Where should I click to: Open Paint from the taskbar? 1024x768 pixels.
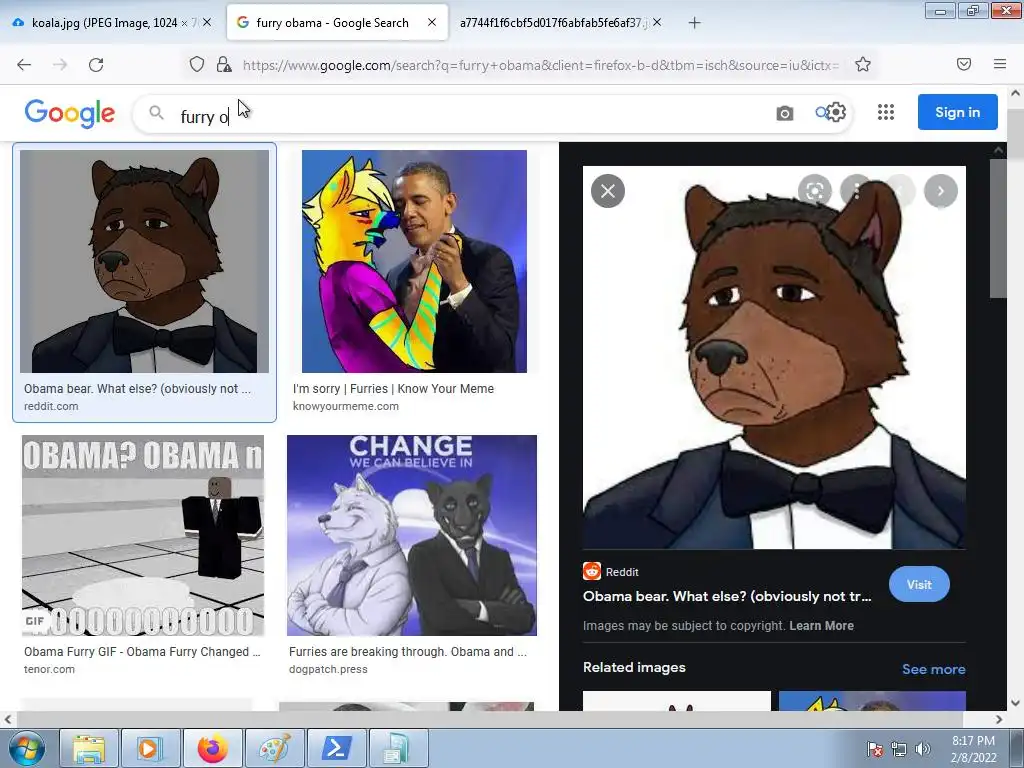[x=274, y=748]
